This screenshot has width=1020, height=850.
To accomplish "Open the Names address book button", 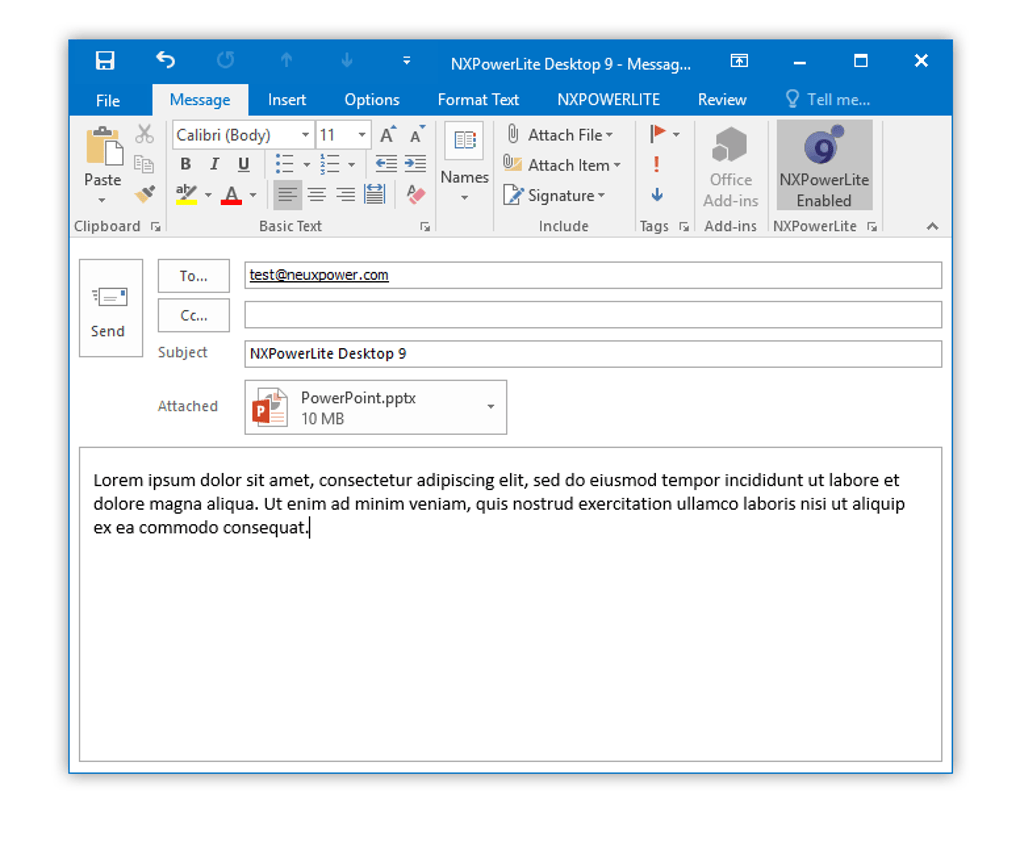I will pyautogui.click(x=464, y=163).
